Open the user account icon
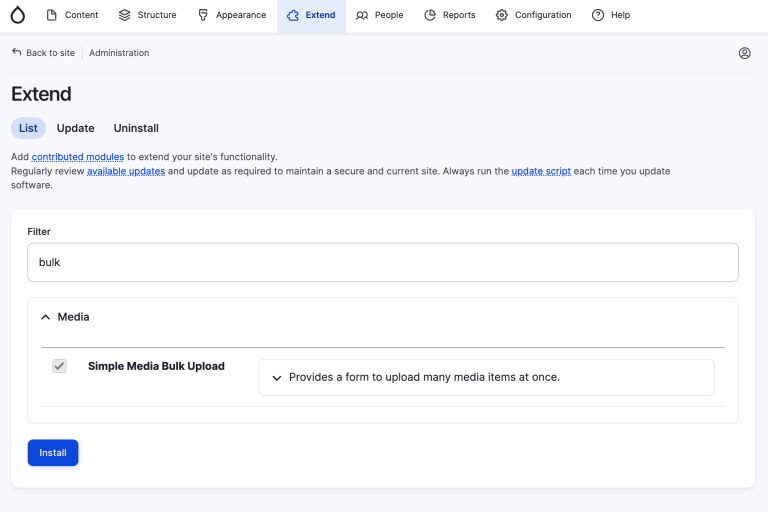 coord(744,53)
